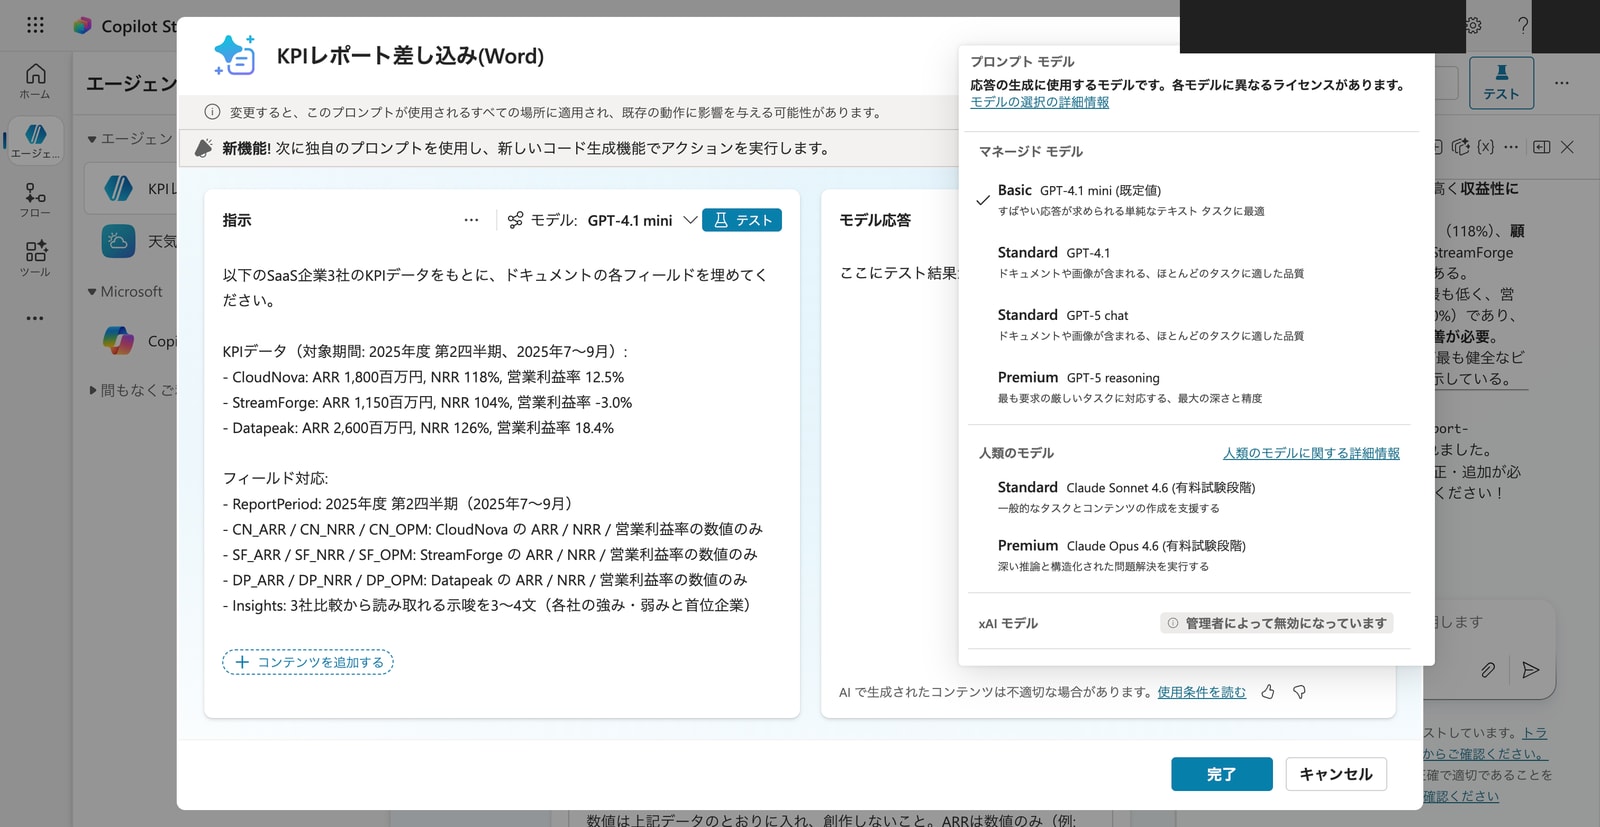The height and width of the screenshot is (827, 1600).
Task: Click キャンセル button
Action: tap(1336, 774)
